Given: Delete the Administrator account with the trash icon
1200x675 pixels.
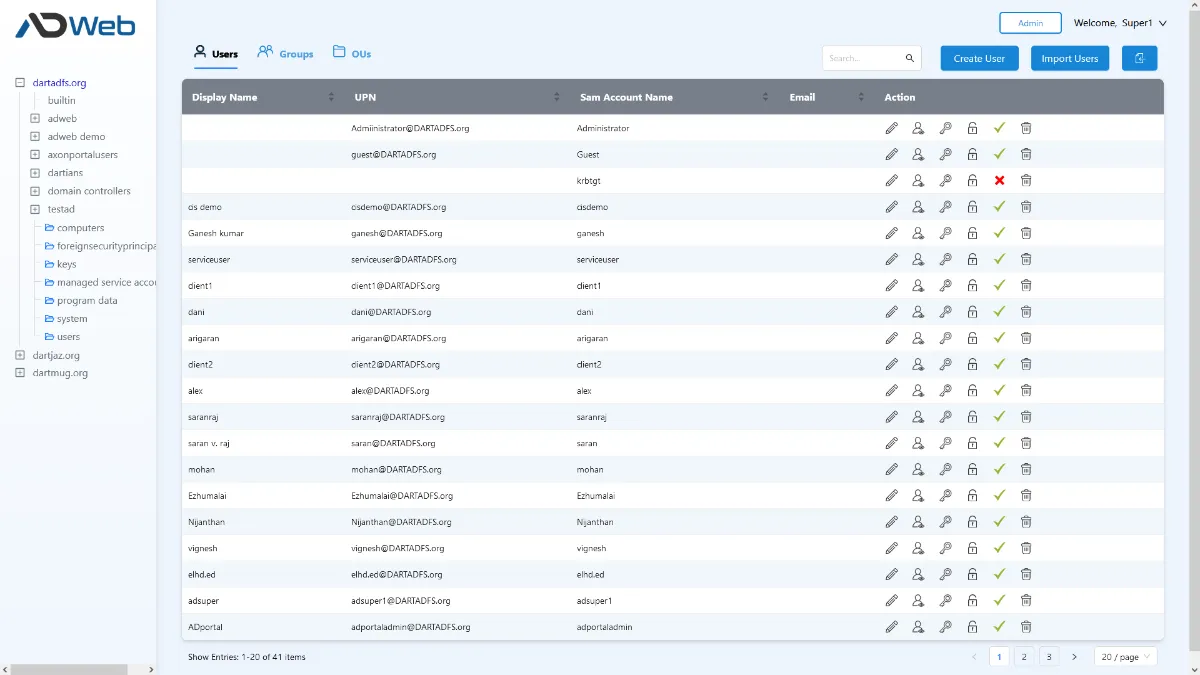Looking at the screenshot, I should tap(1026, 128).
